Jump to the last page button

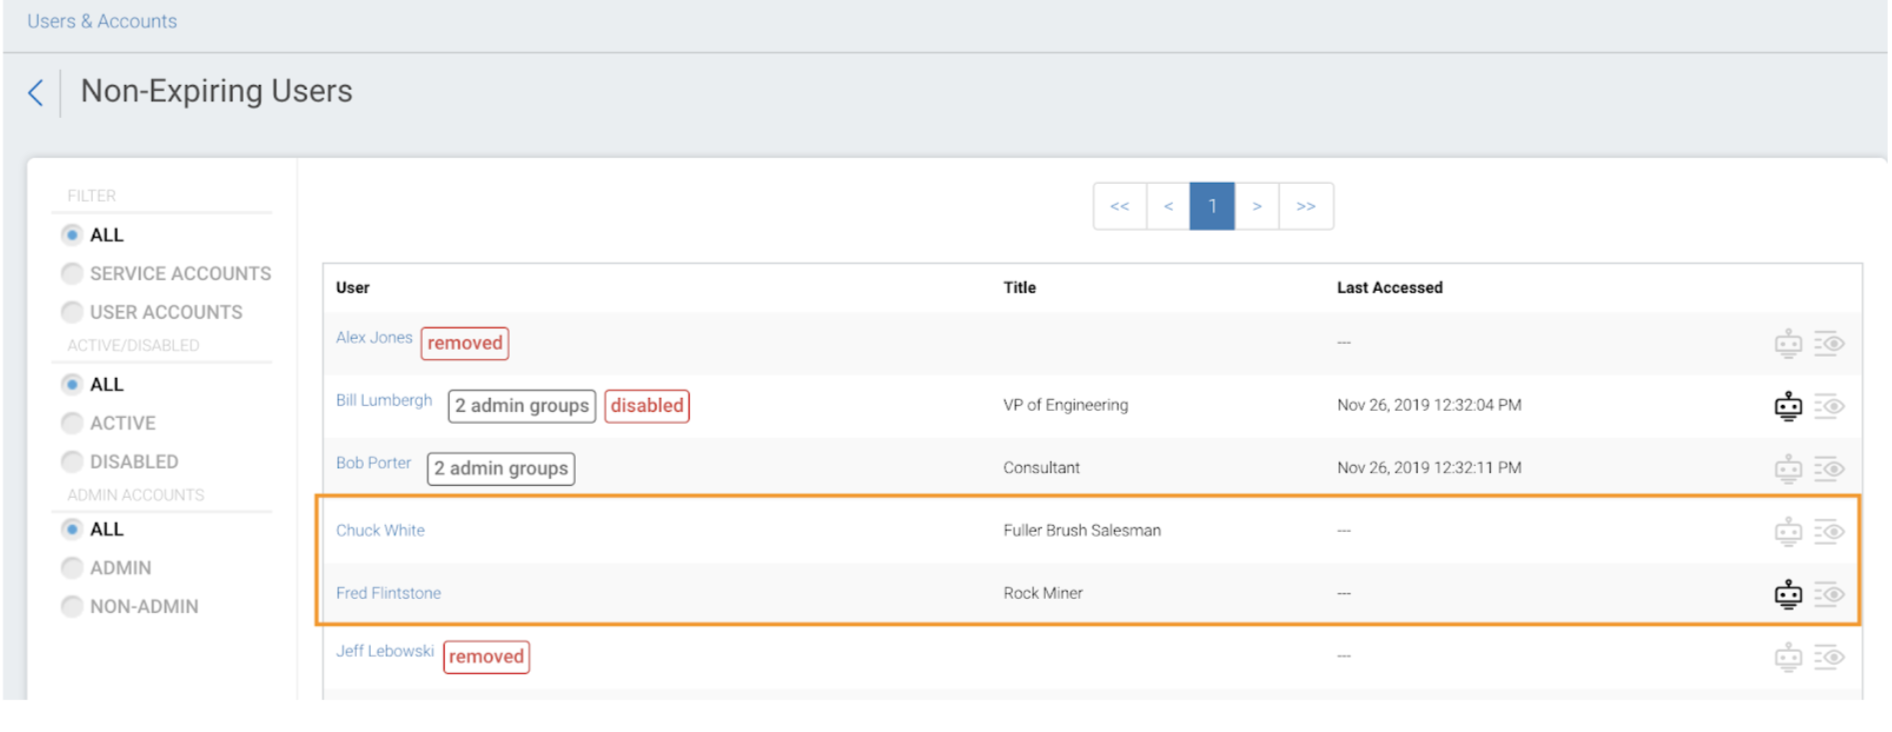1306,206
